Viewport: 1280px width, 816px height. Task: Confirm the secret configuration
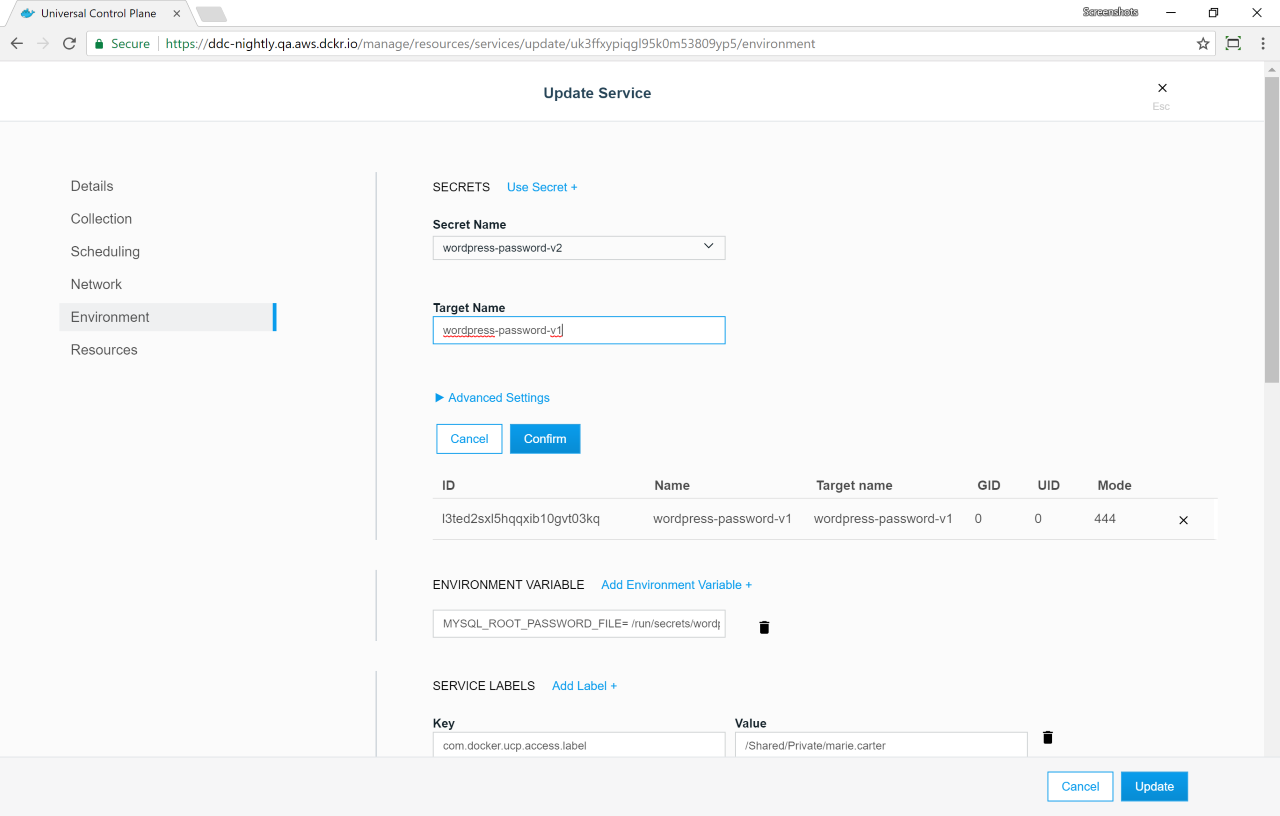tap(544, 439)
